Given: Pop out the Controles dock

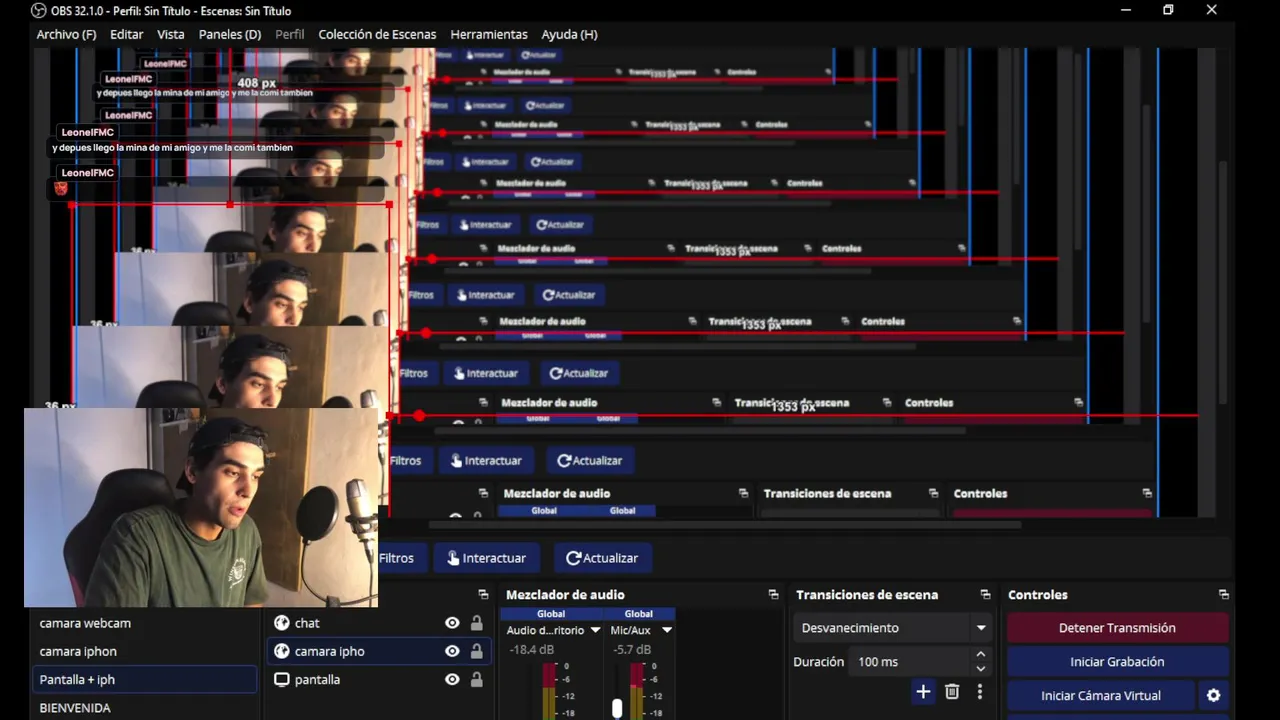Looking at the screenshot, I should (x=1223, y=595).
